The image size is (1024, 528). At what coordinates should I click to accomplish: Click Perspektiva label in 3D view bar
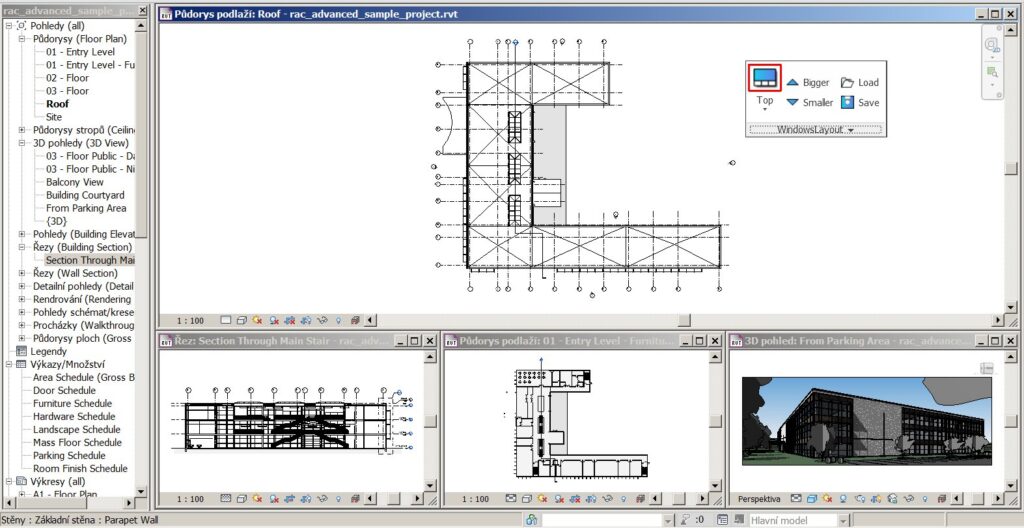[759, 499]
